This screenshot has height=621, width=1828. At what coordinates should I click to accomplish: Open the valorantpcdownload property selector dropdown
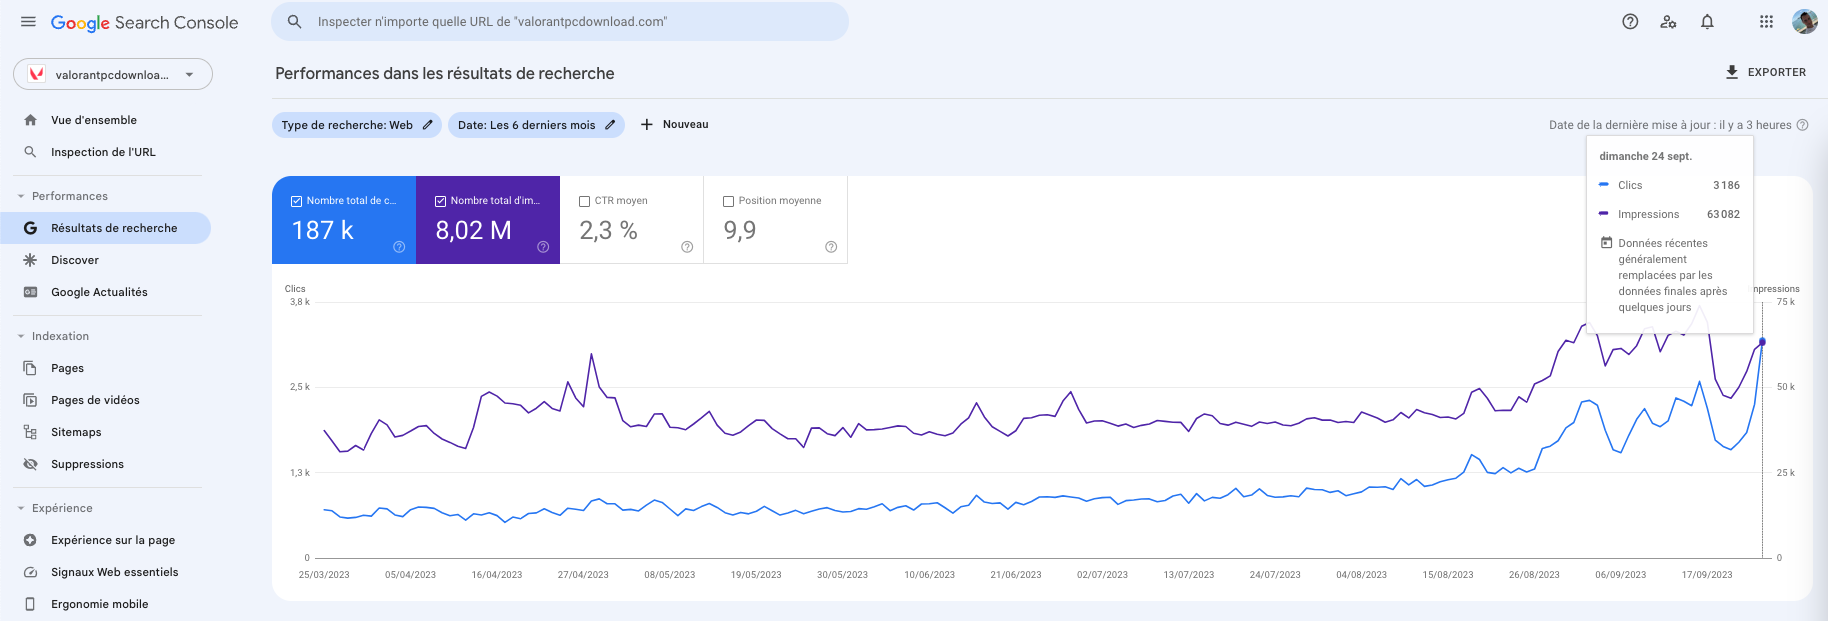[113, 74]
